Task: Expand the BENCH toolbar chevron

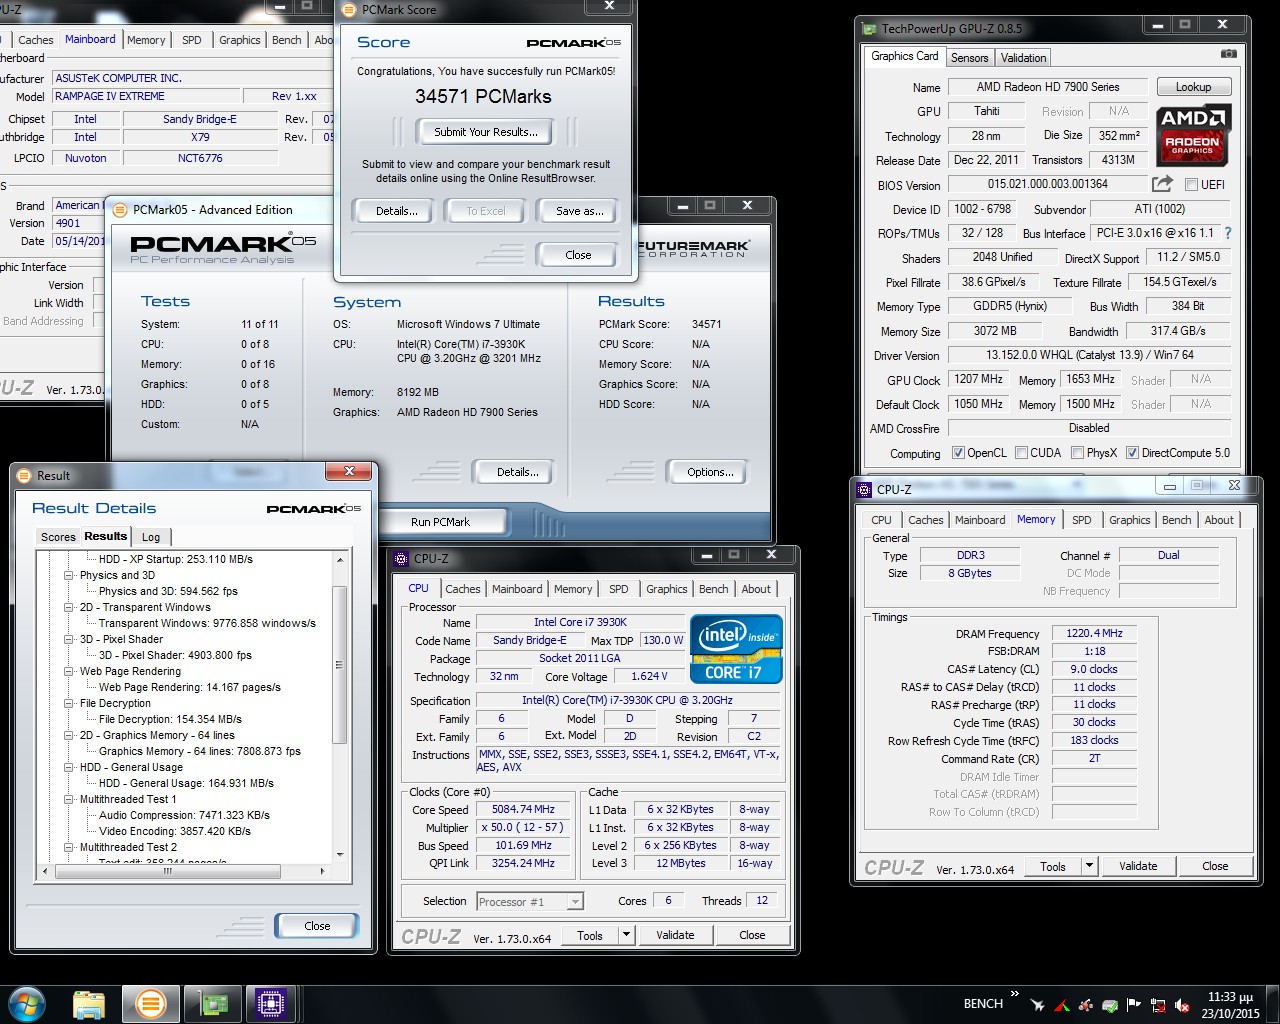Action: point(1015,995)
